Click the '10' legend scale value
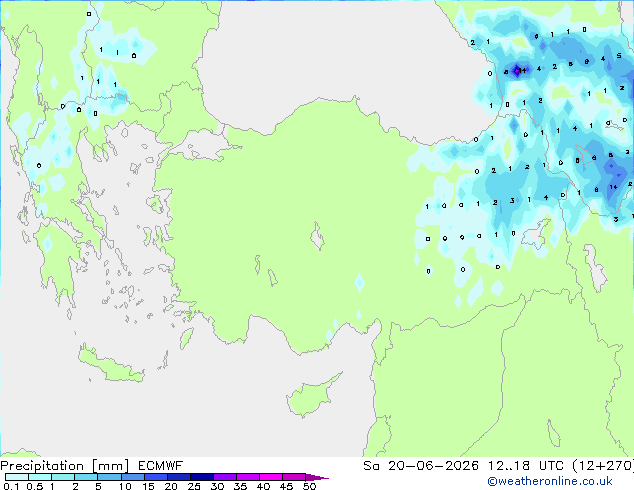 point(125,486)
